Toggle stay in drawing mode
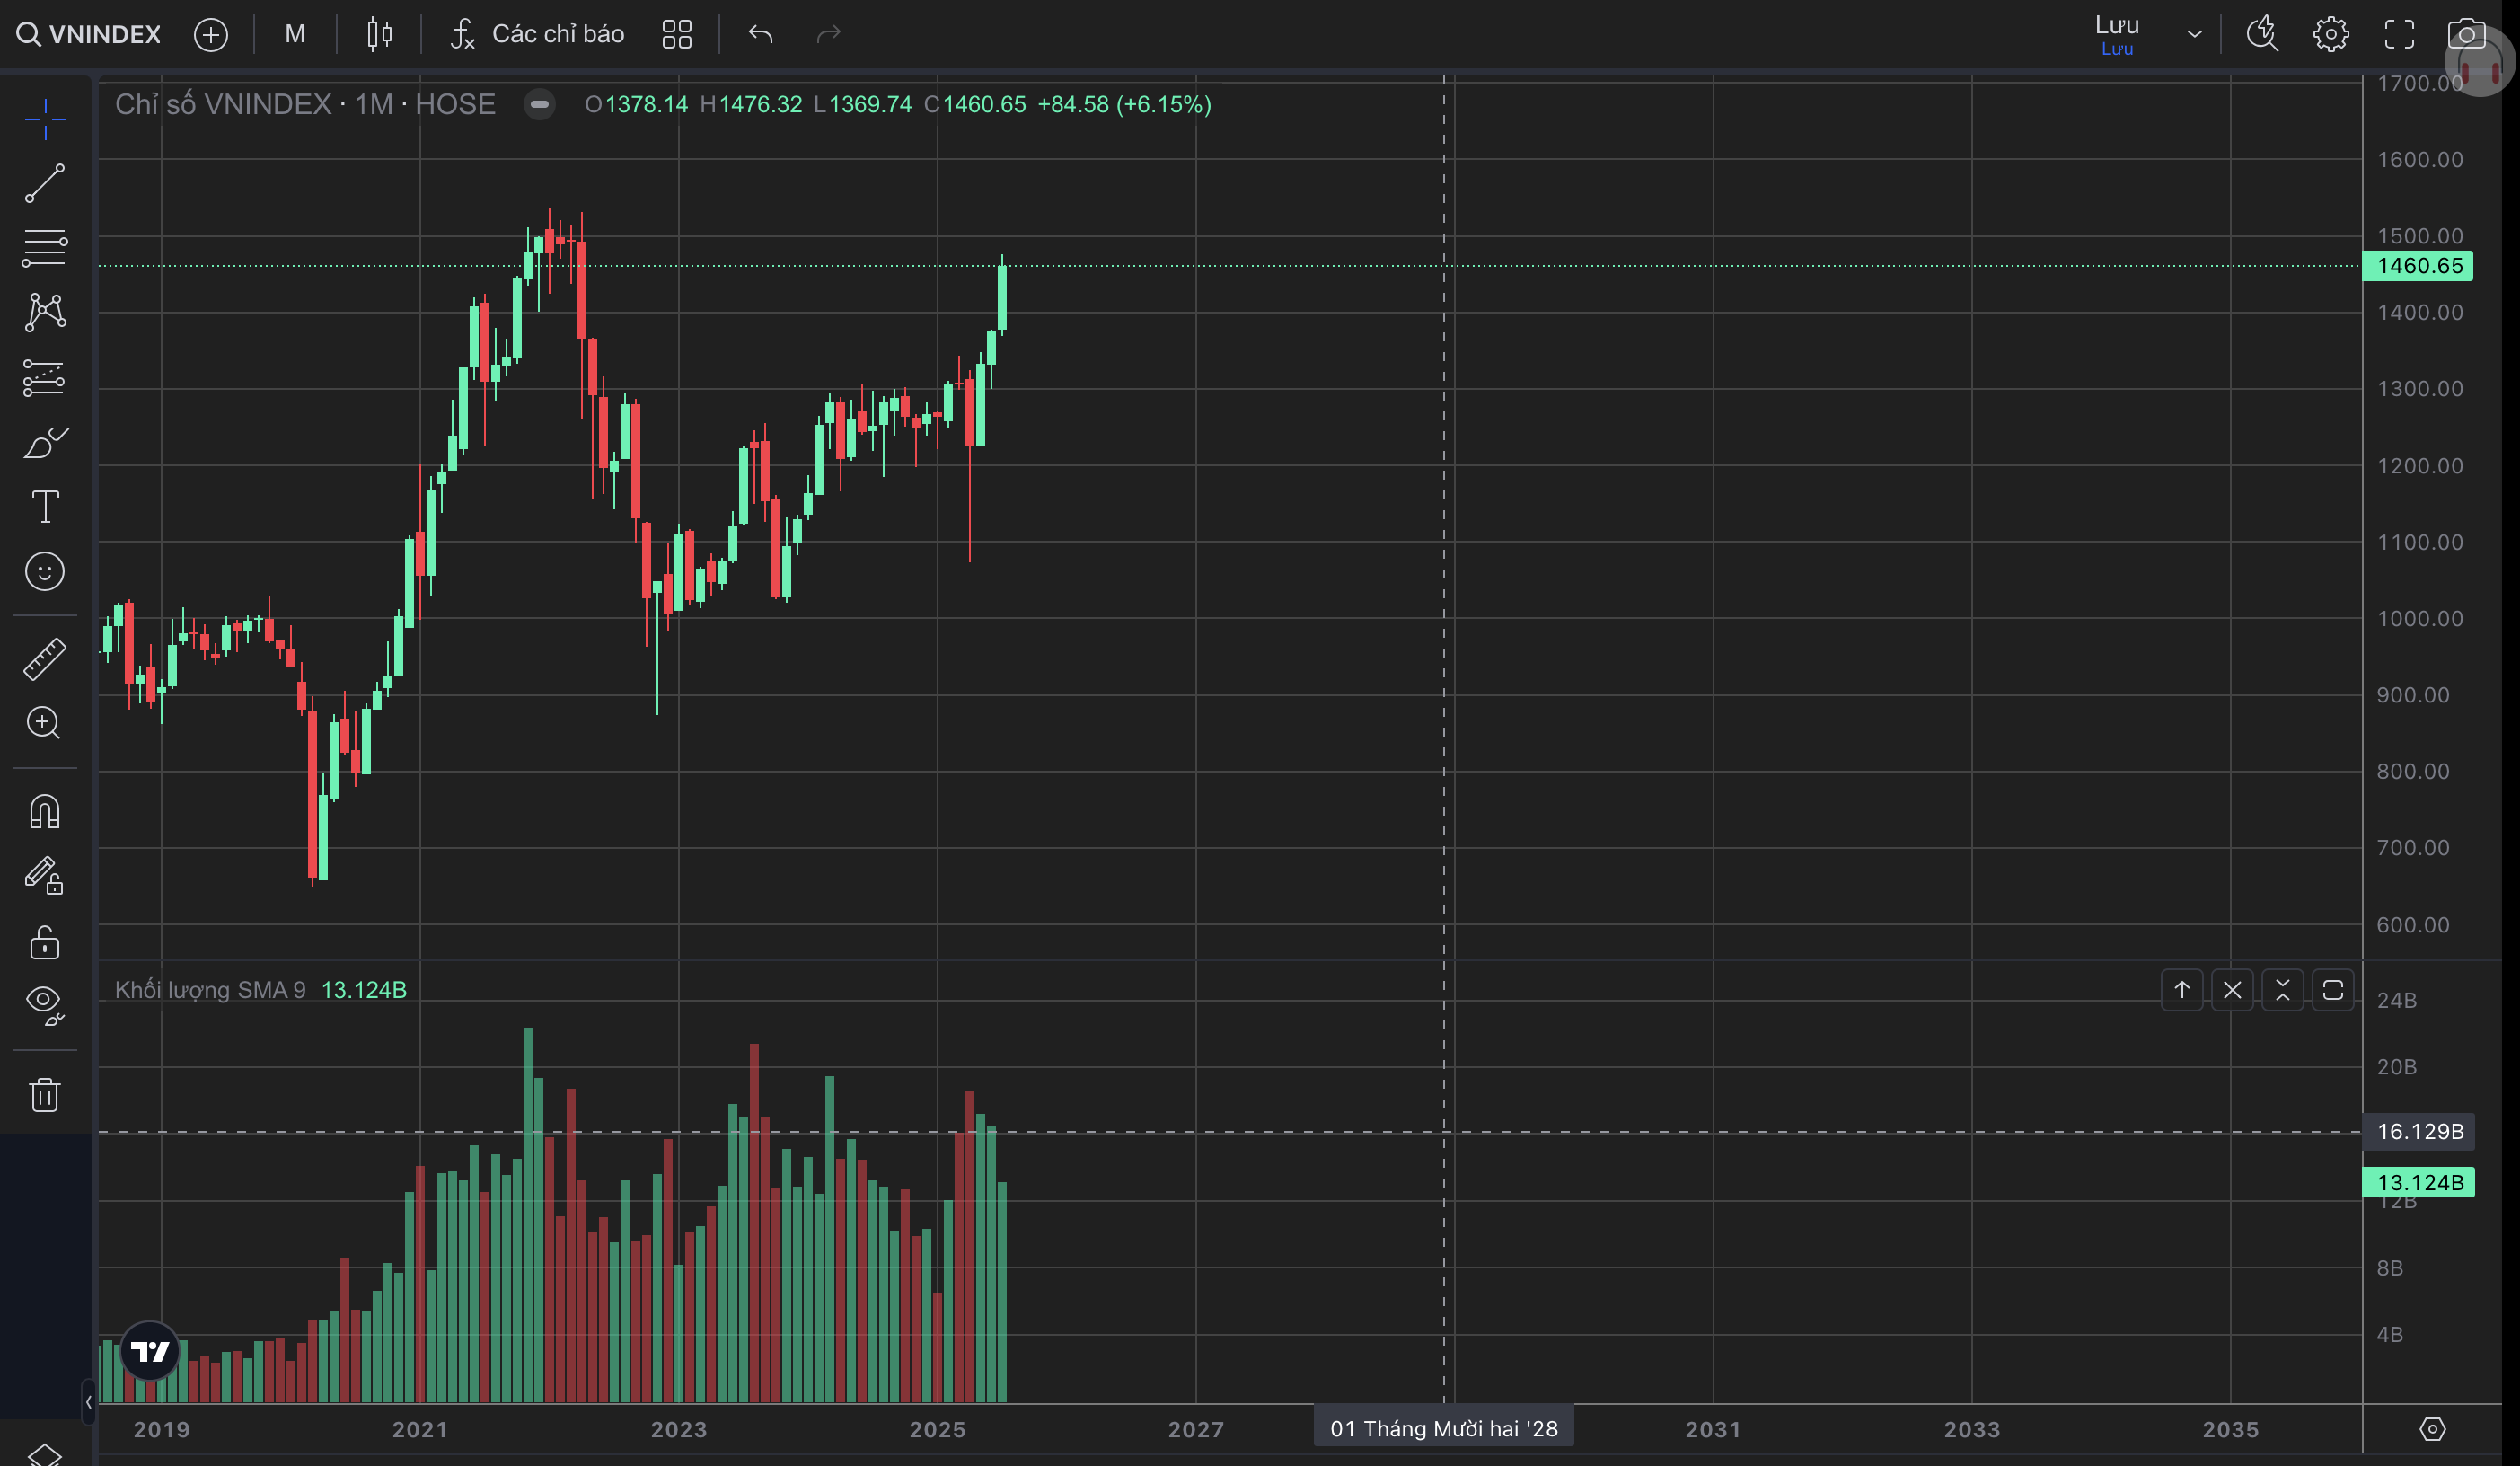The height and width of the screenshot is (1466, 2520). point(45,875)
